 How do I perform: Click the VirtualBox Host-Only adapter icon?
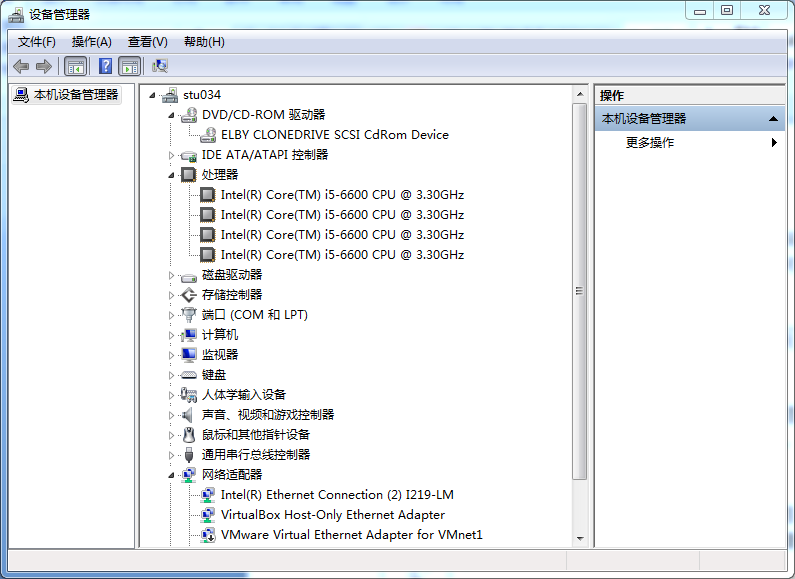tap(208, 515)
